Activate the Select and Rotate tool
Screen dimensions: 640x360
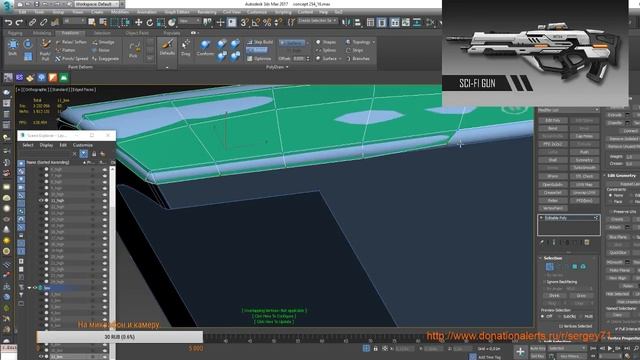tap(150, 22)
